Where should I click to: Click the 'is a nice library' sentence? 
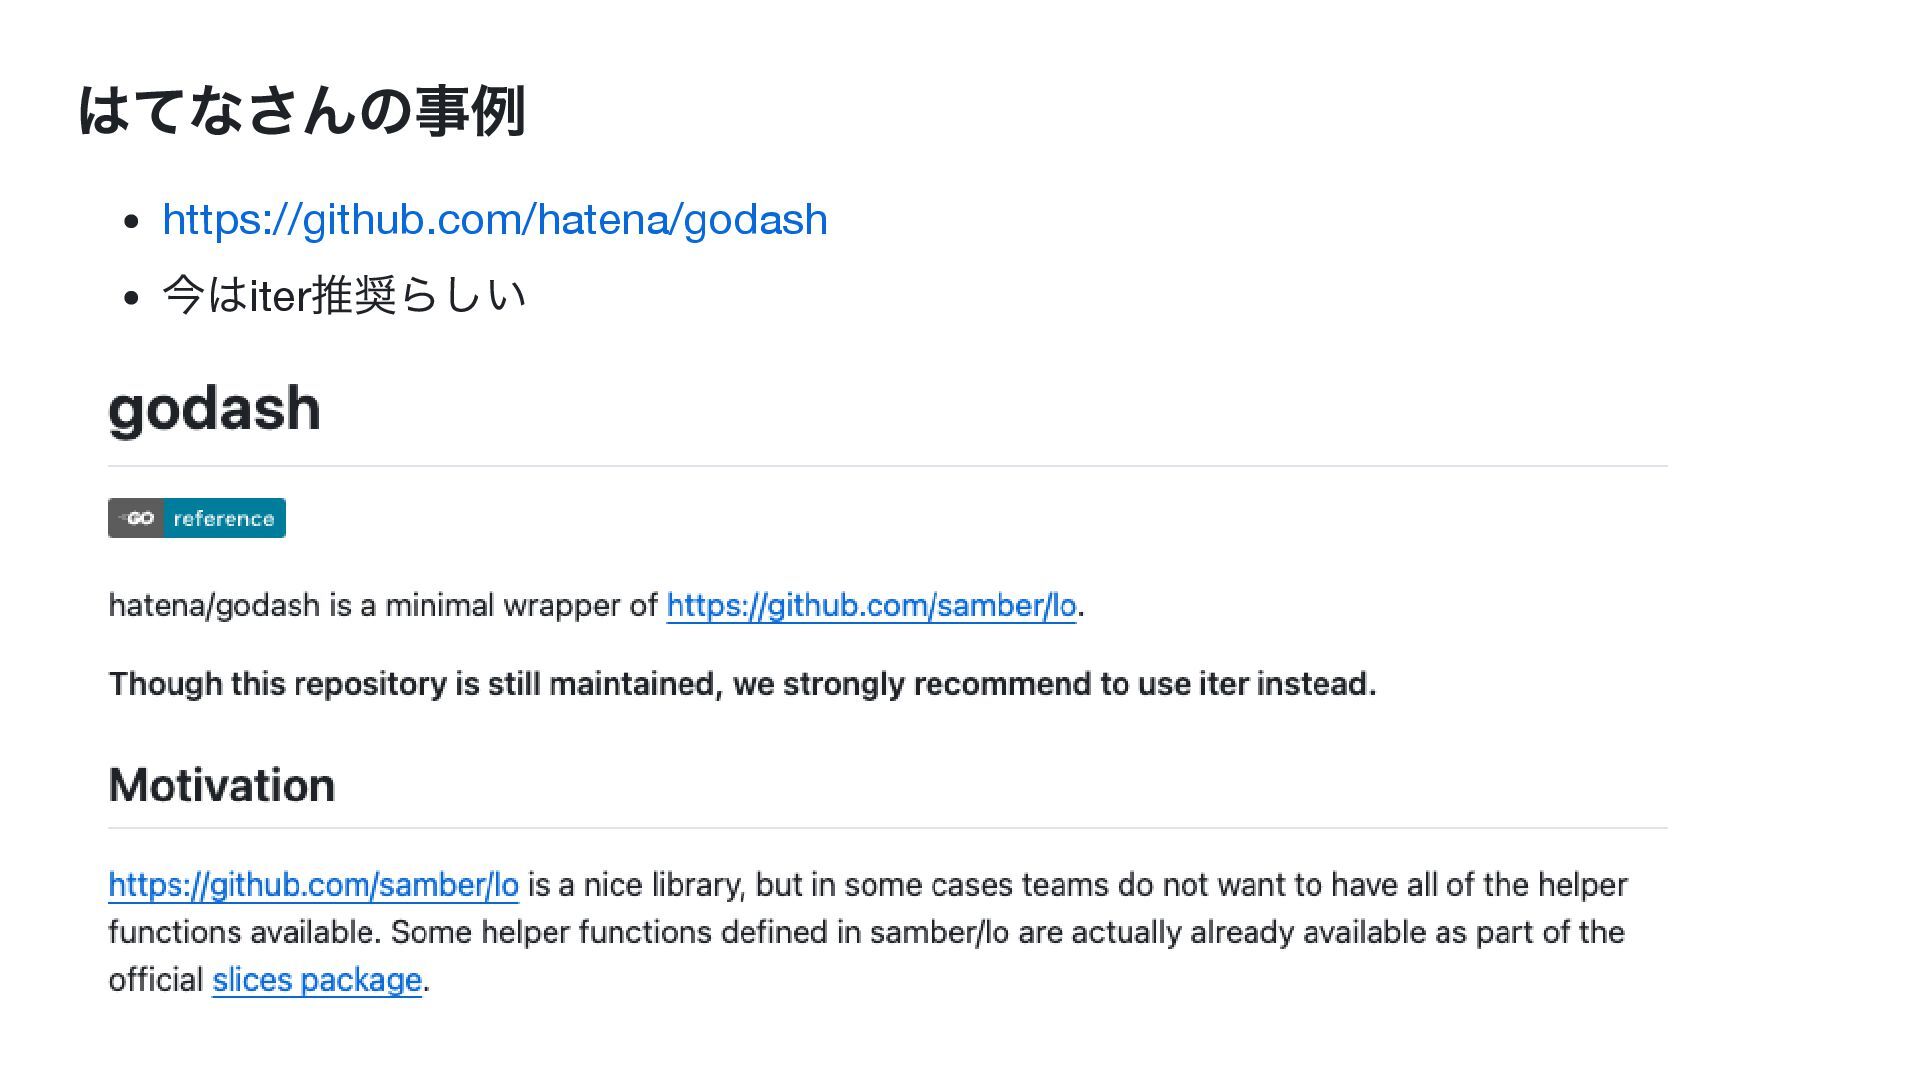pos(1078,885)
